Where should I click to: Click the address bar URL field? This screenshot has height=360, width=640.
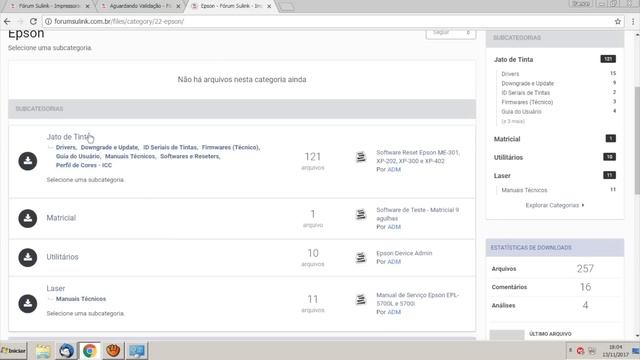327,21
